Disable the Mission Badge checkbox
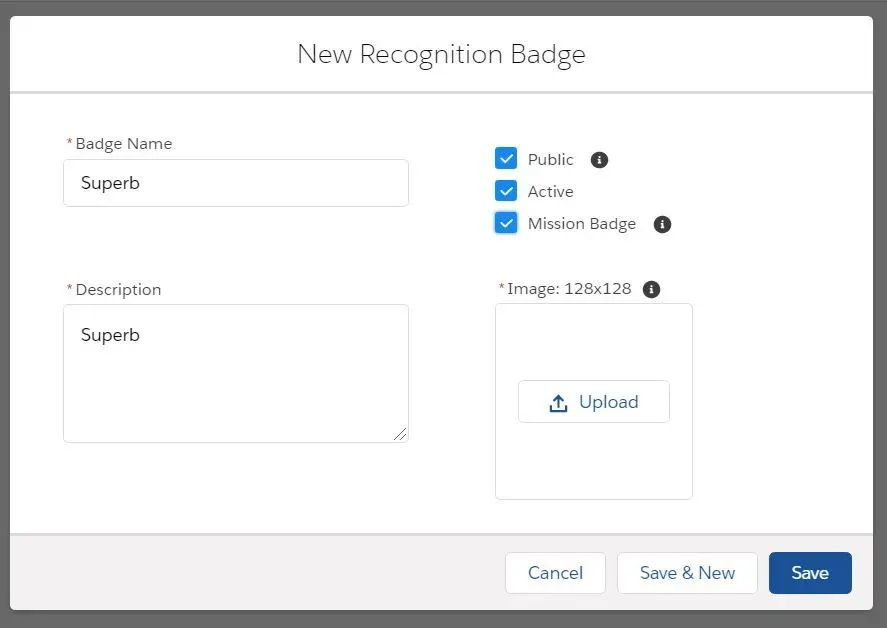The image size is (887, 628). pos(506,223)
